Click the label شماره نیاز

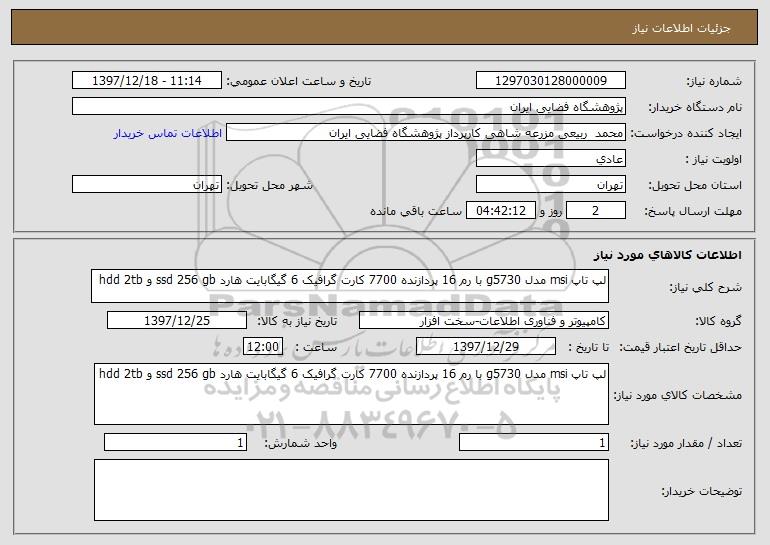[x=714, y=81]
